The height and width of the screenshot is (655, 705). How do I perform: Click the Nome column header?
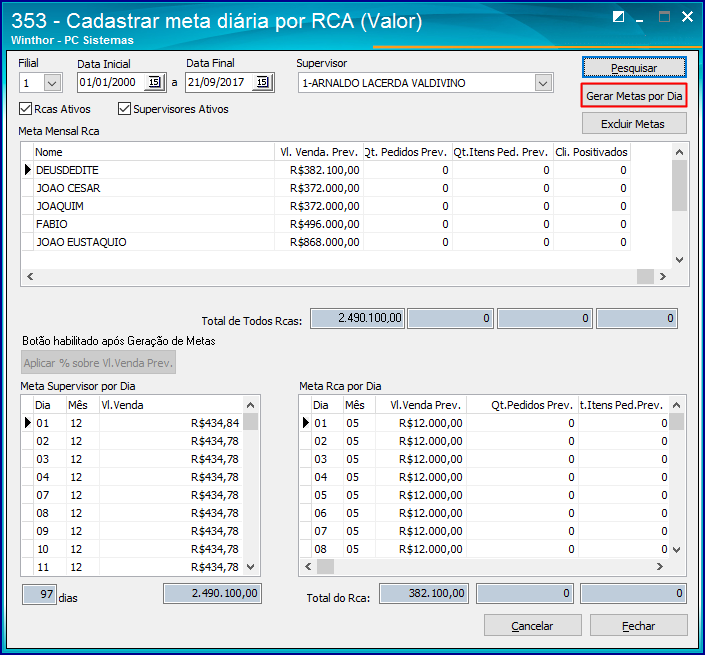tap(154, 152)
